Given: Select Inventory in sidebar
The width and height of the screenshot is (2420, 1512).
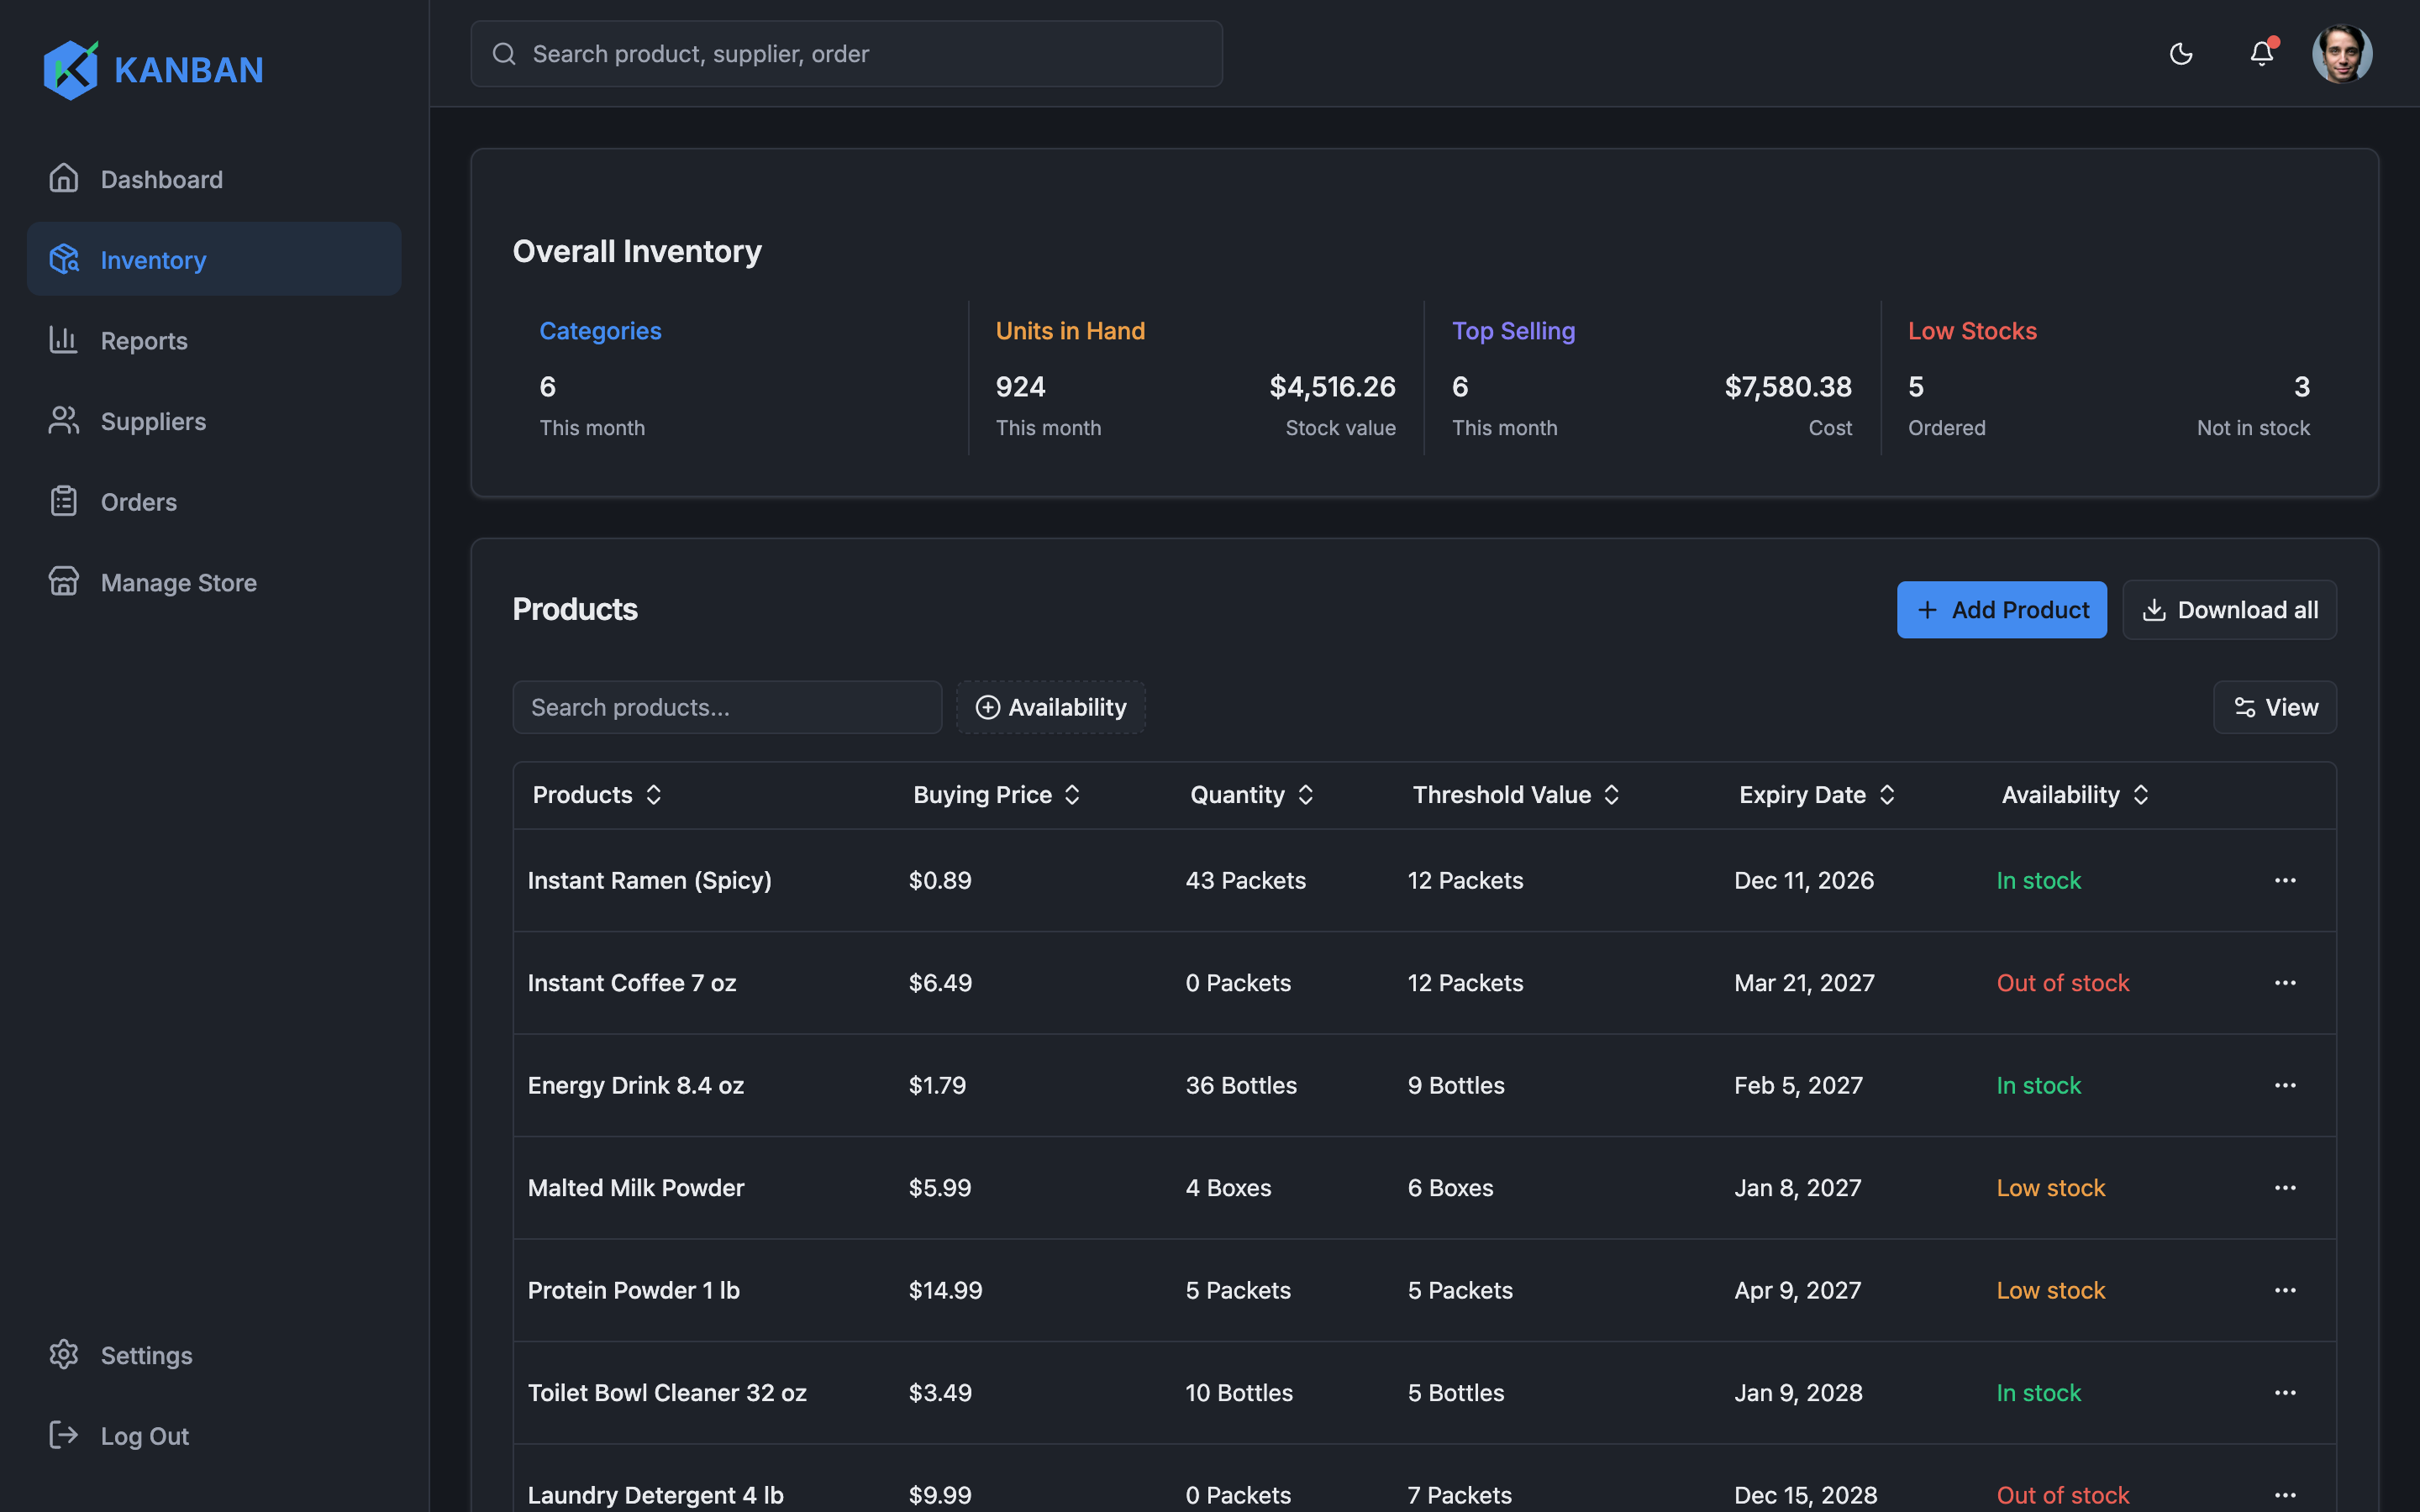Looking at the screenshot, I should click(x=214, y=260).
